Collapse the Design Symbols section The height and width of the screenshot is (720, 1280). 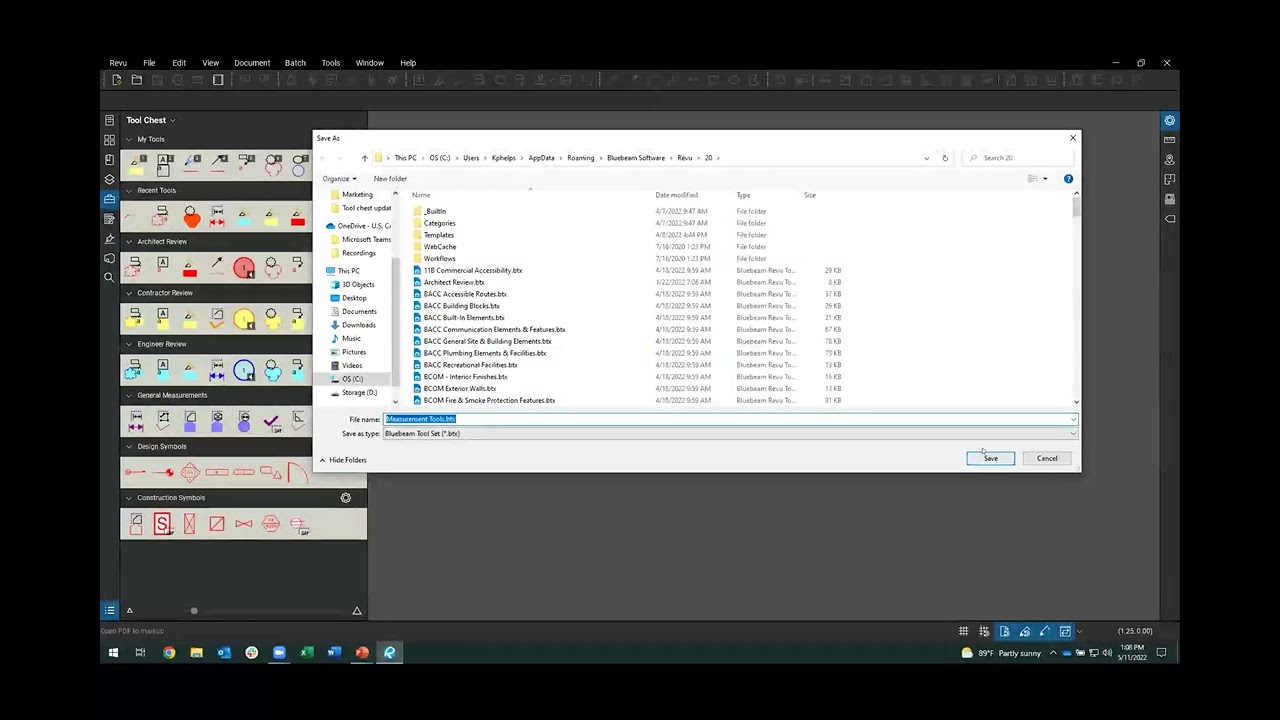pyautogui.click(x=128, y=447)
